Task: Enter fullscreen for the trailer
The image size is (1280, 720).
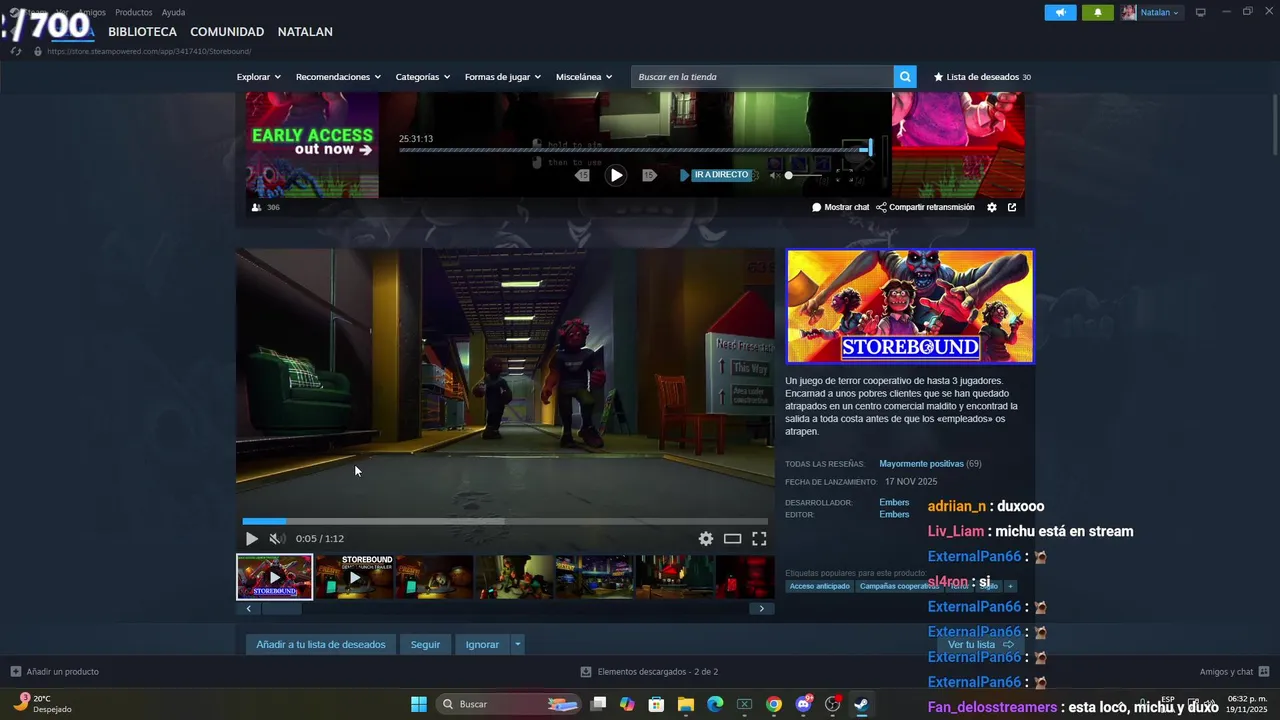Action: point(759,538)
